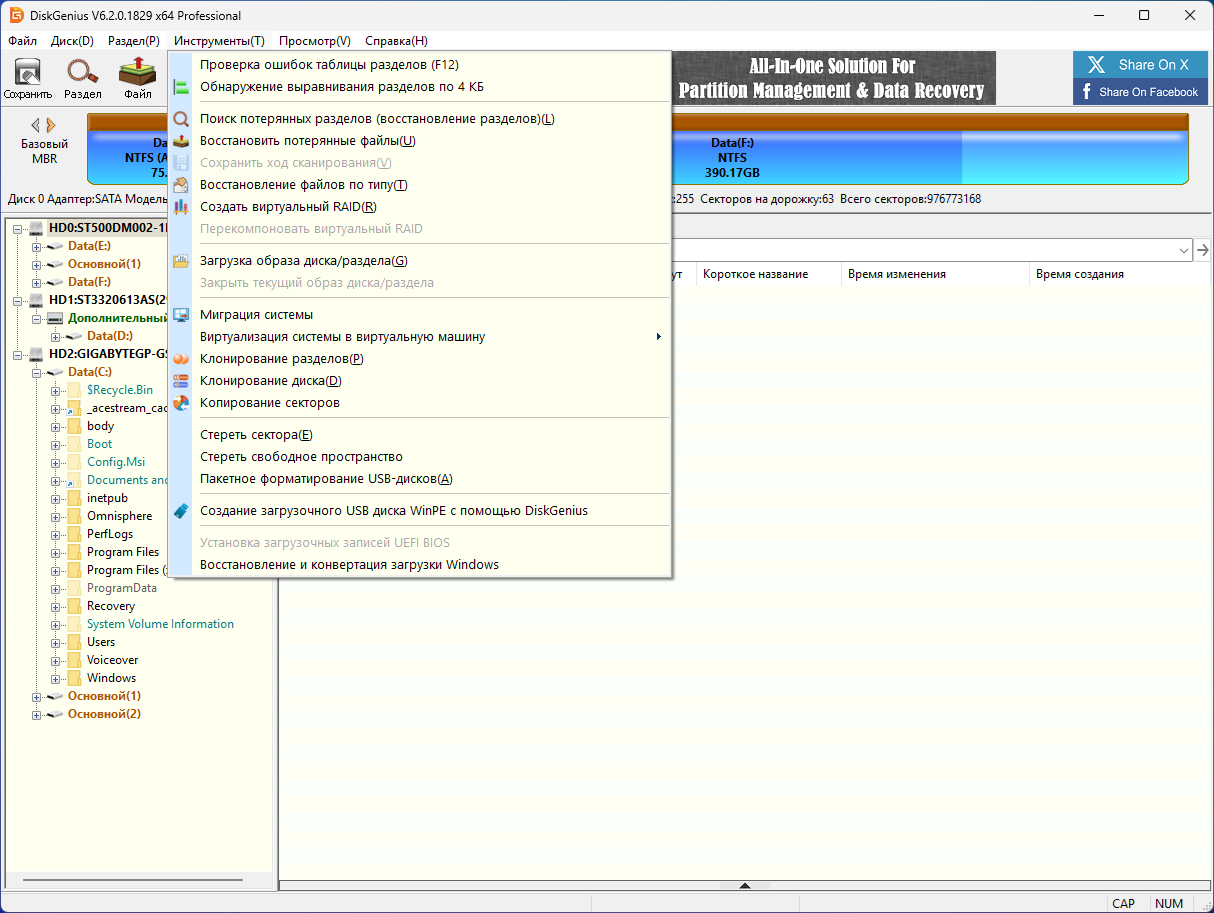Image resolution: width=1214 pixels, height=913 pixels.
Task: Click the Короткое название column header
Action: [x=768, y=274]
